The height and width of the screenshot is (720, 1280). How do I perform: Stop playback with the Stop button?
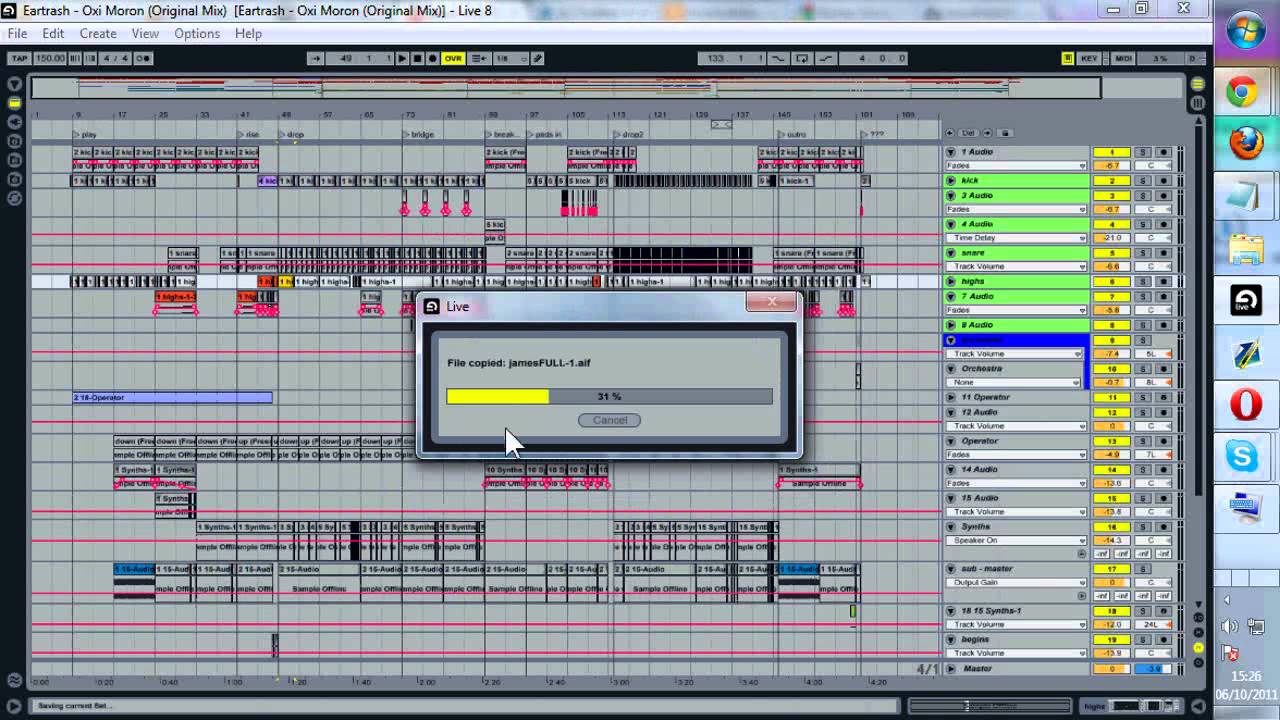click(417, 58)
